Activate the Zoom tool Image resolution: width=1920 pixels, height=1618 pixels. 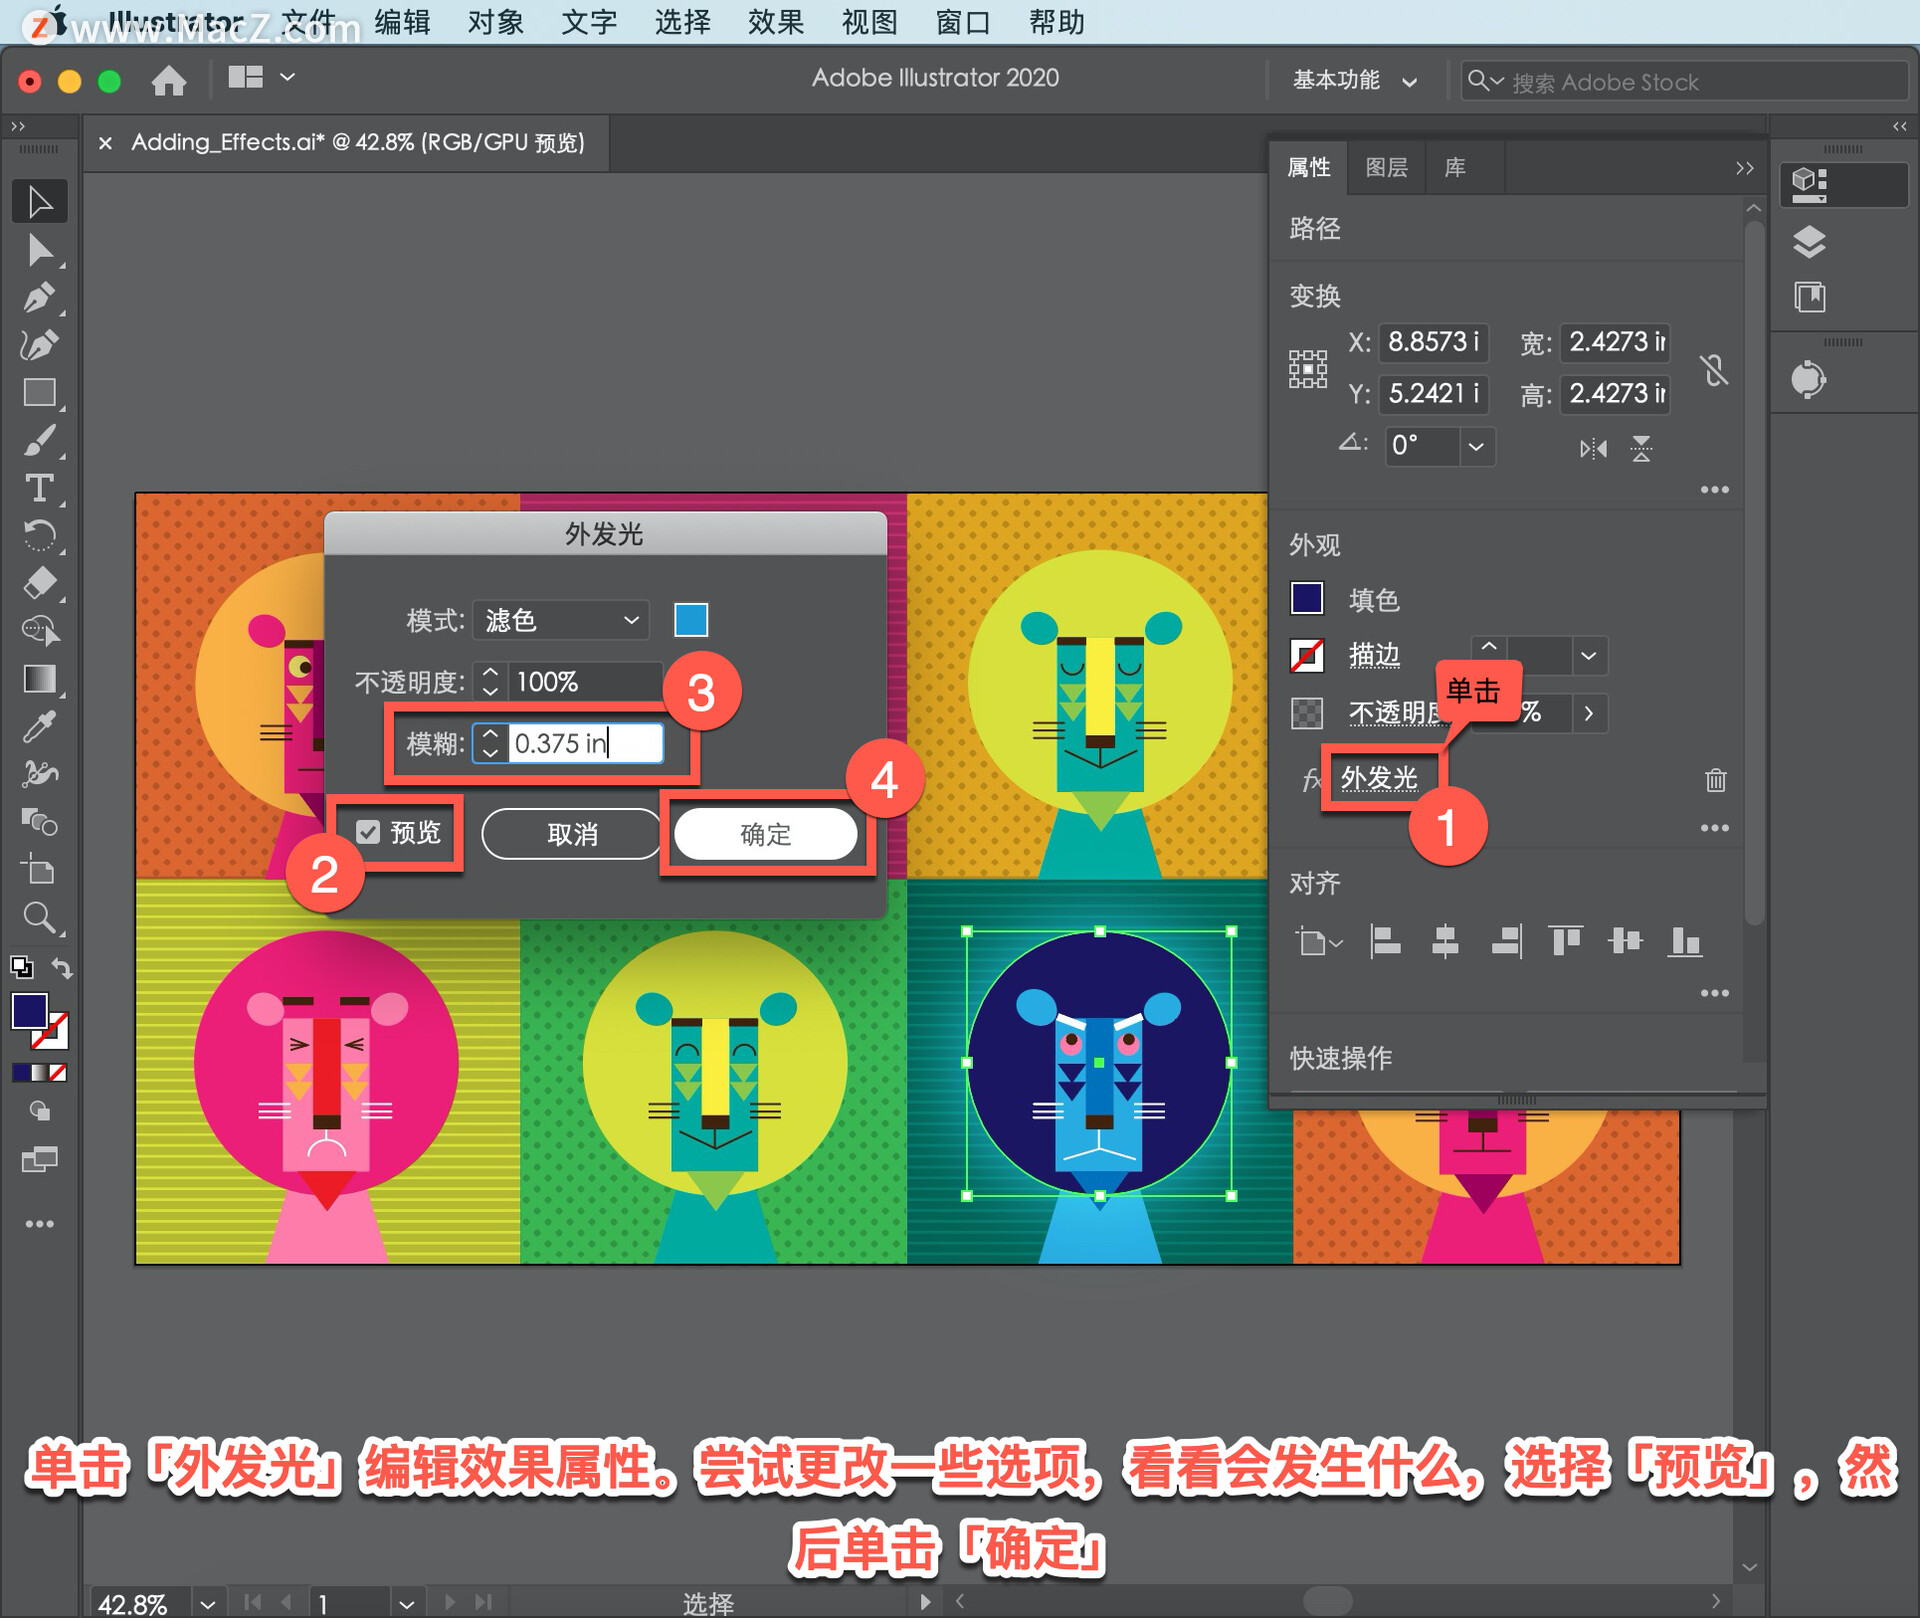(x=39, y=917)
